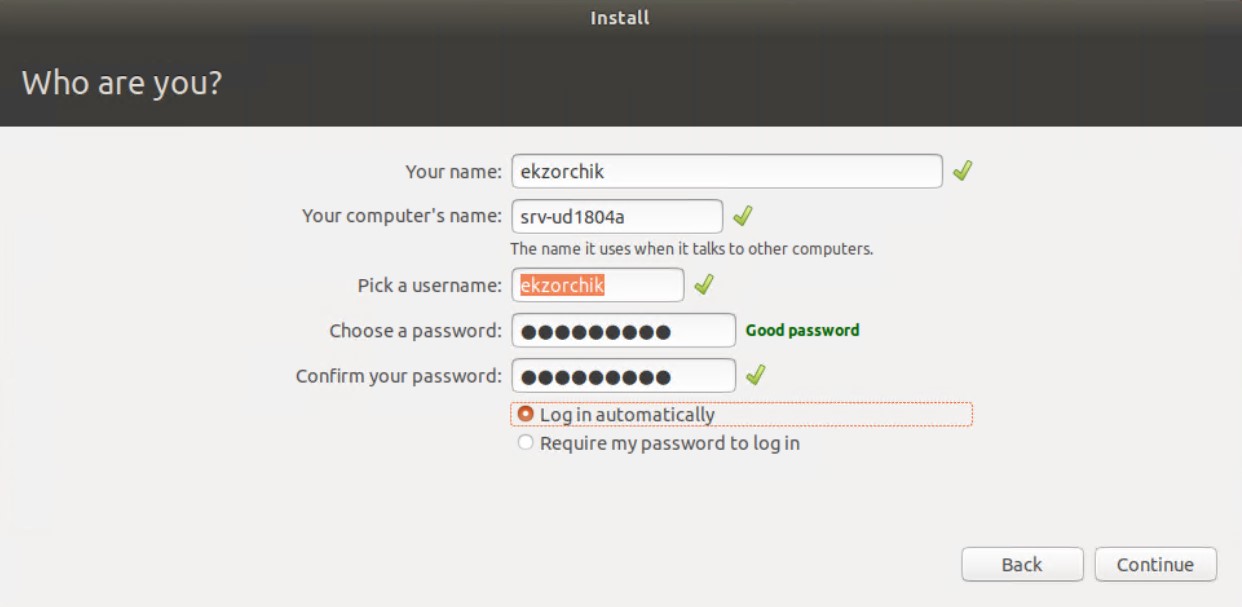Click the computer name hint text
Screen dimensions: 1242x607
click(691, 249)
